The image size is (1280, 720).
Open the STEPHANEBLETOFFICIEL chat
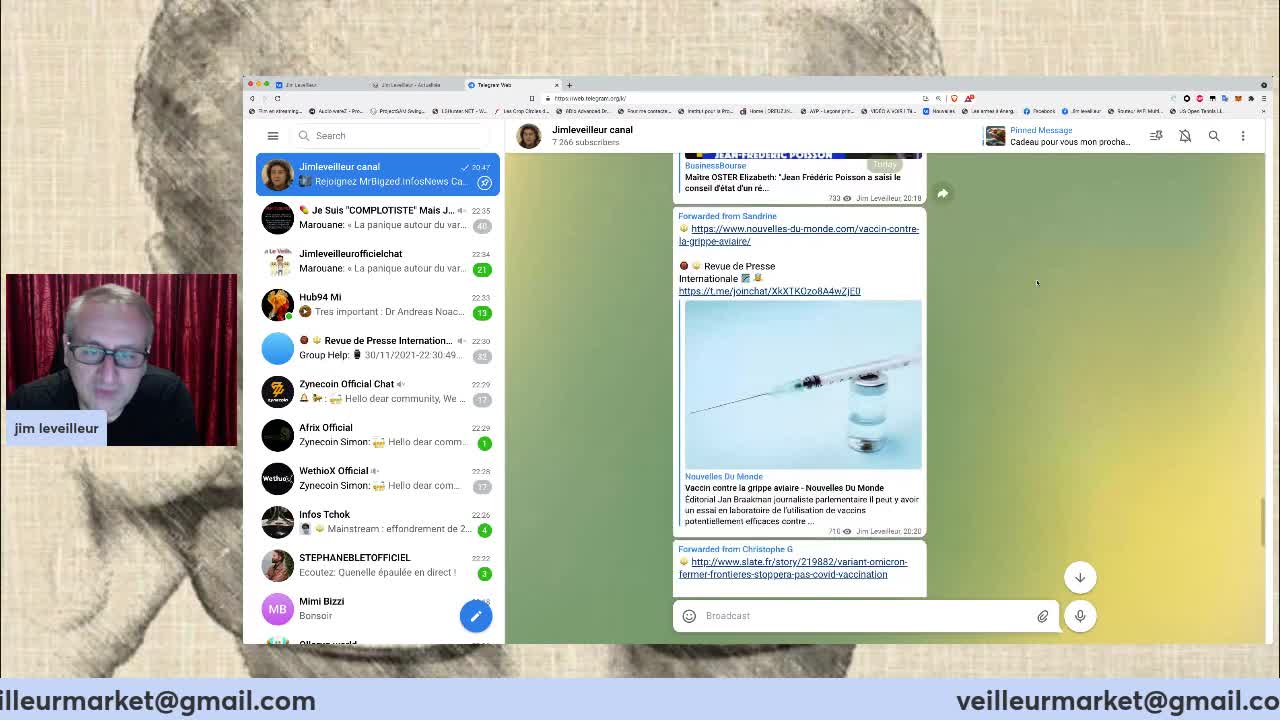click(x=378, y=565)
